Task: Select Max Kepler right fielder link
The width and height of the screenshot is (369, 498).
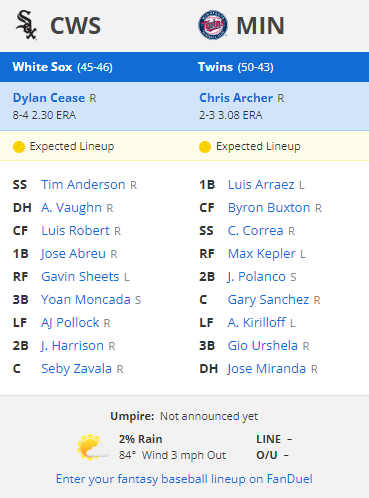Action: point(262,254)
